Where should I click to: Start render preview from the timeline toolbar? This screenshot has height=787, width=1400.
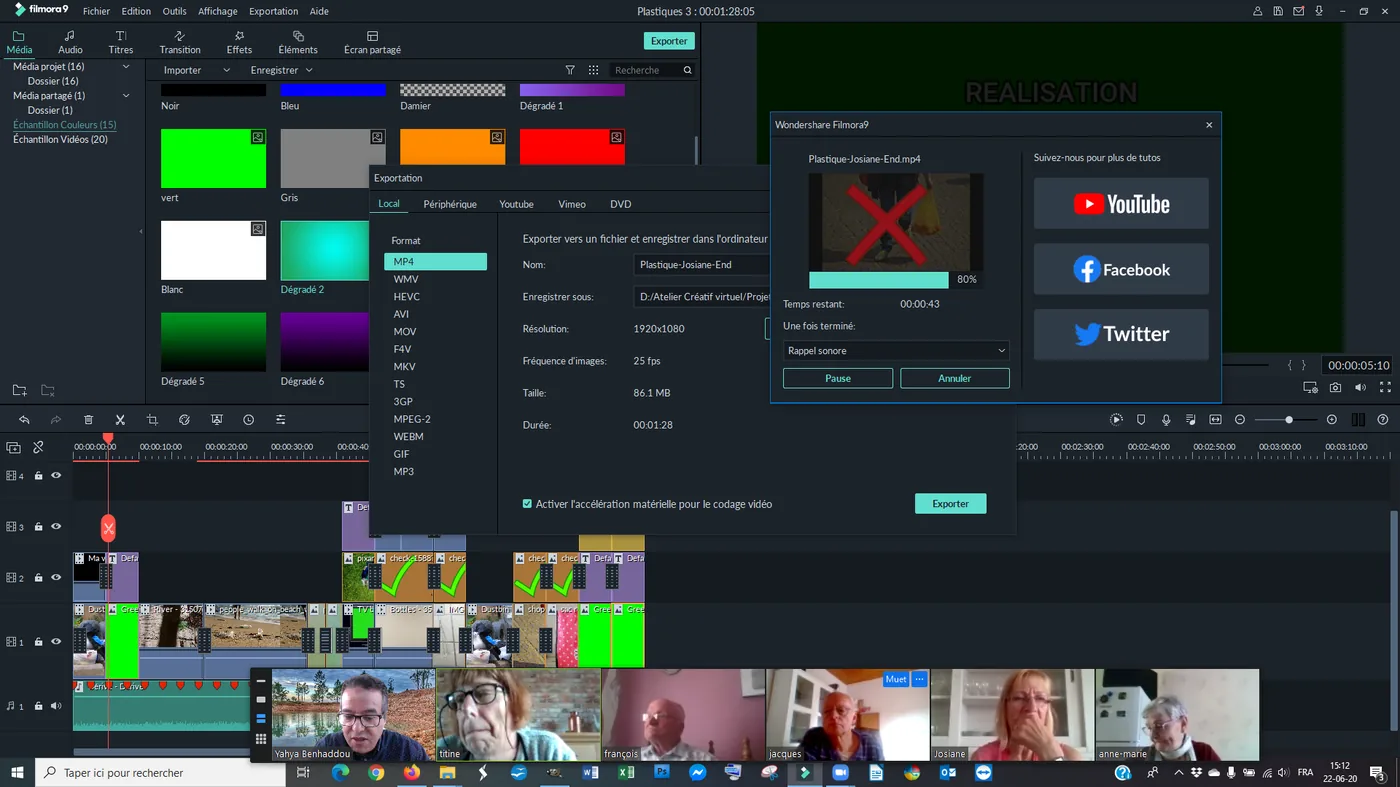1117,420
